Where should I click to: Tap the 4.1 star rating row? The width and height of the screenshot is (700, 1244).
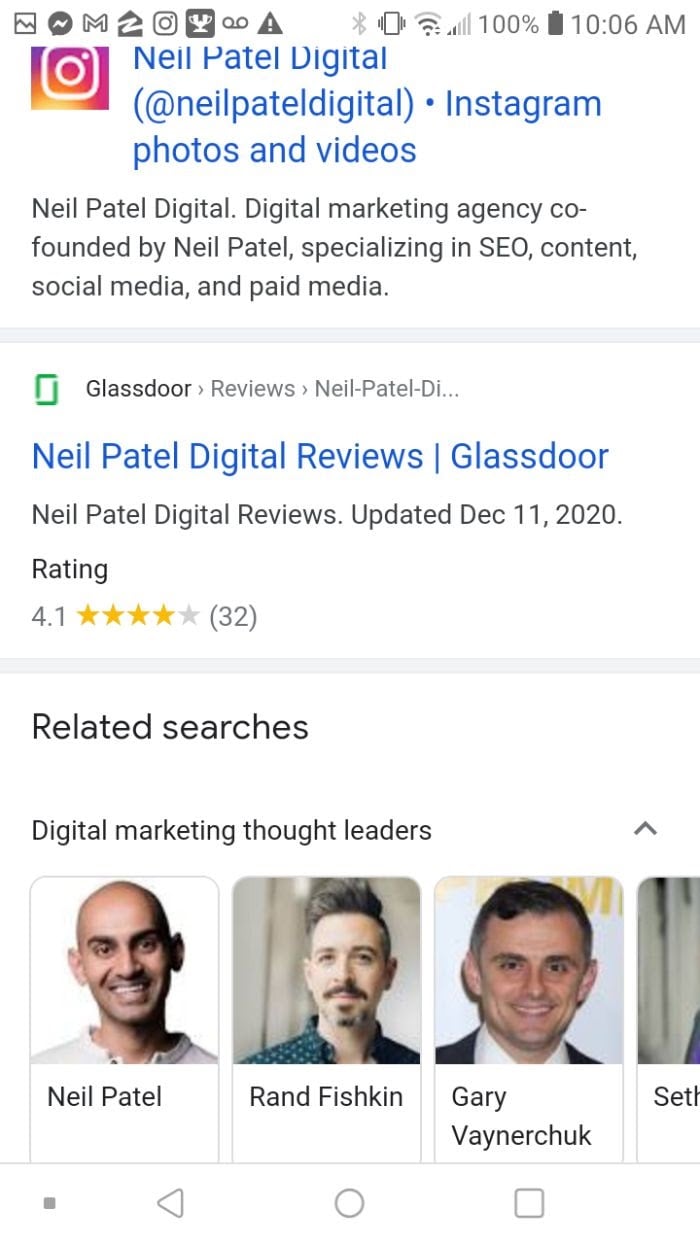[140, 616]
